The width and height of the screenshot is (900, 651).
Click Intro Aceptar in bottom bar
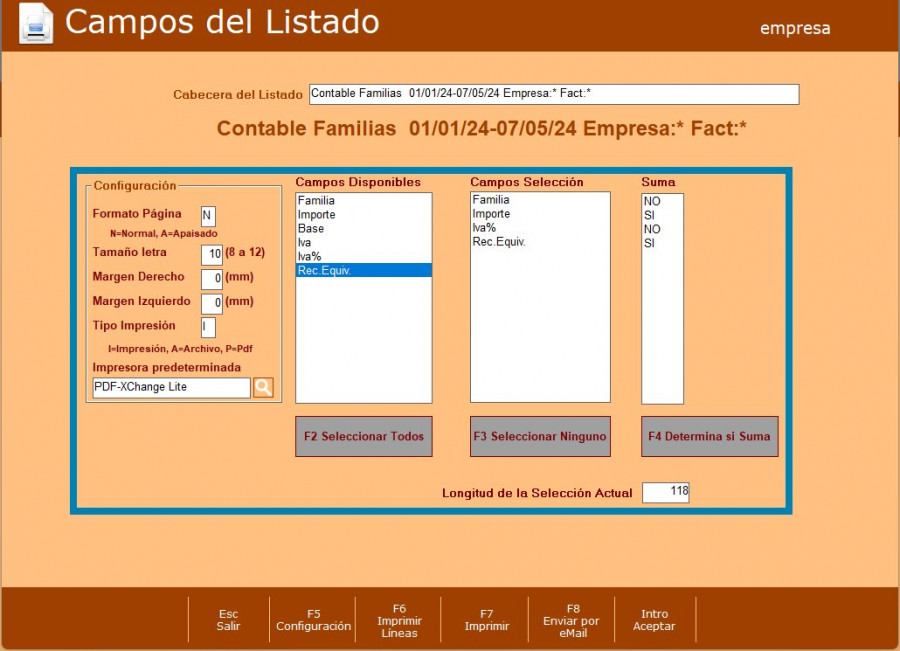(x=654, y=620)
